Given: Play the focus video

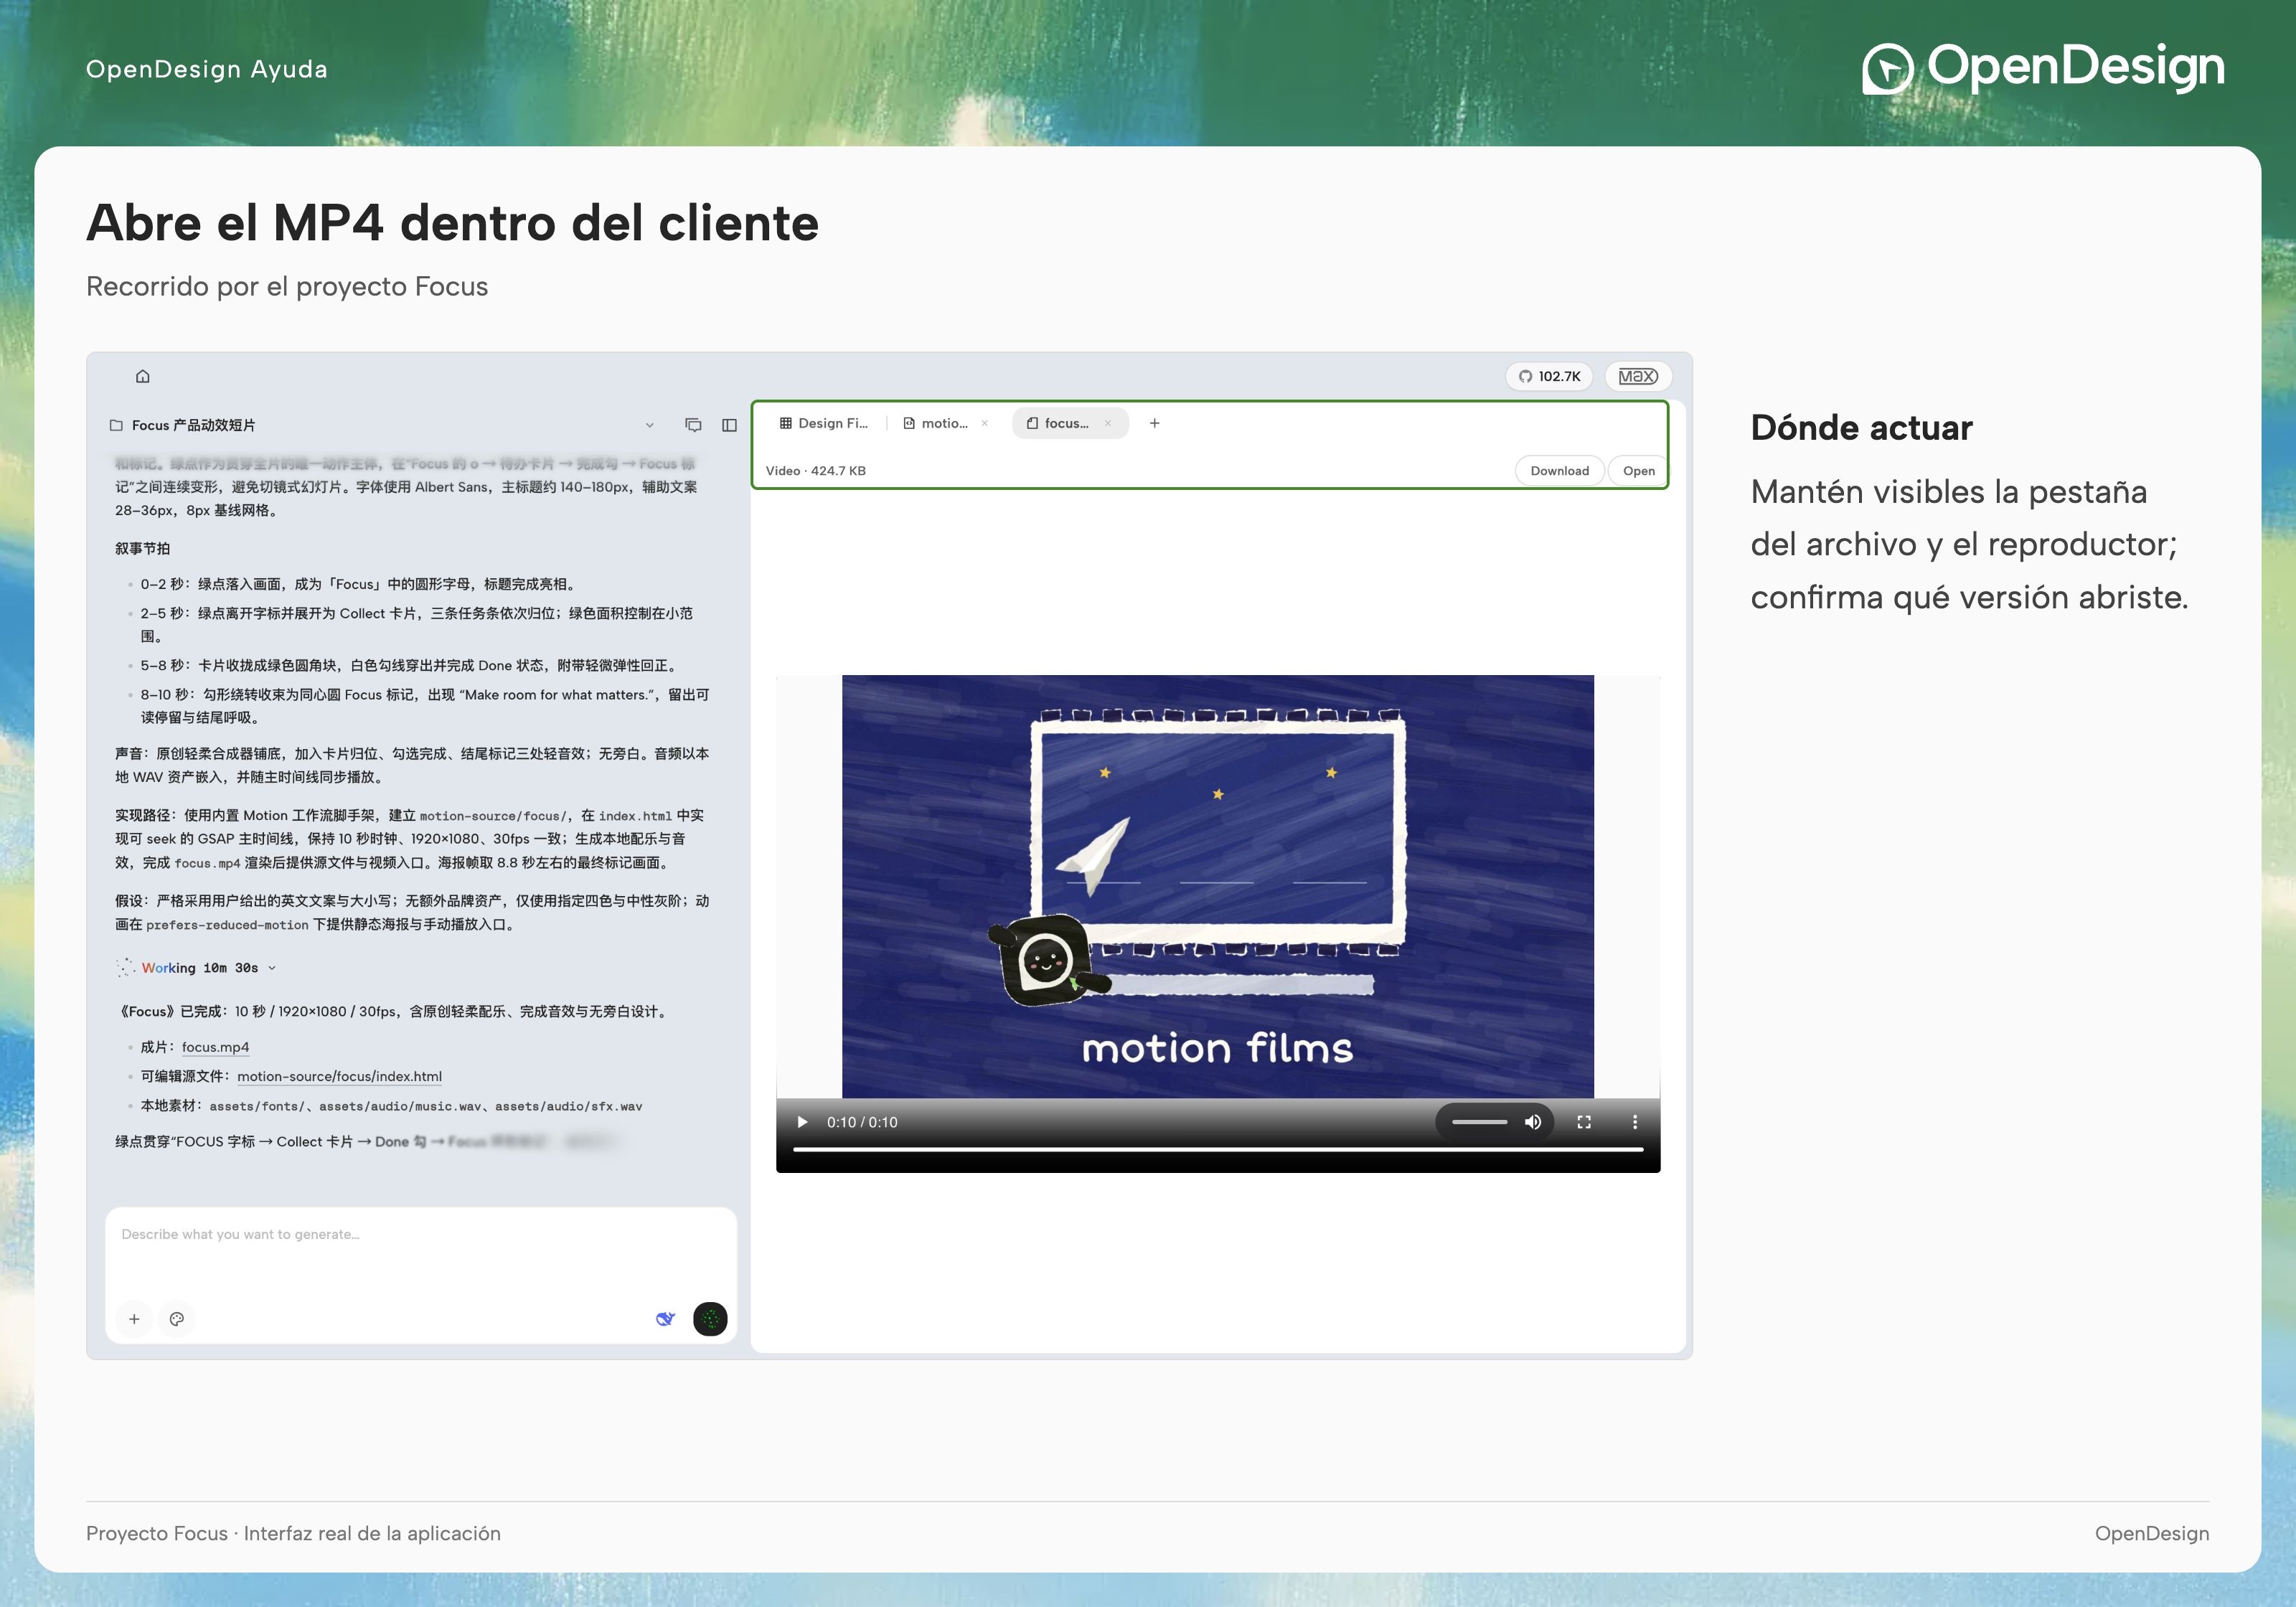Looking at the screenshot, I should pyautogui.click(x=802, y=1122).
